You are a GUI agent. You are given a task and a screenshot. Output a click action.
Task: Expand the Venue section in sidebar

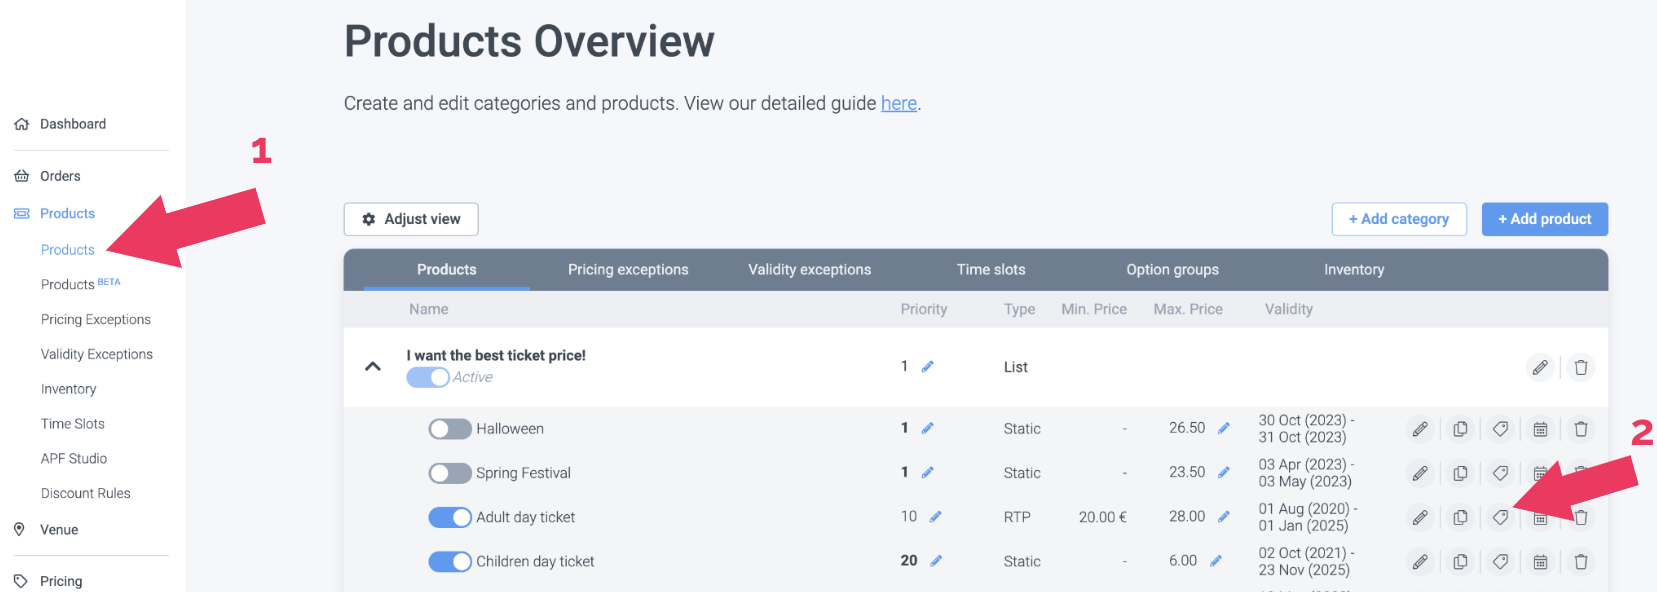(x=59, y=530)
